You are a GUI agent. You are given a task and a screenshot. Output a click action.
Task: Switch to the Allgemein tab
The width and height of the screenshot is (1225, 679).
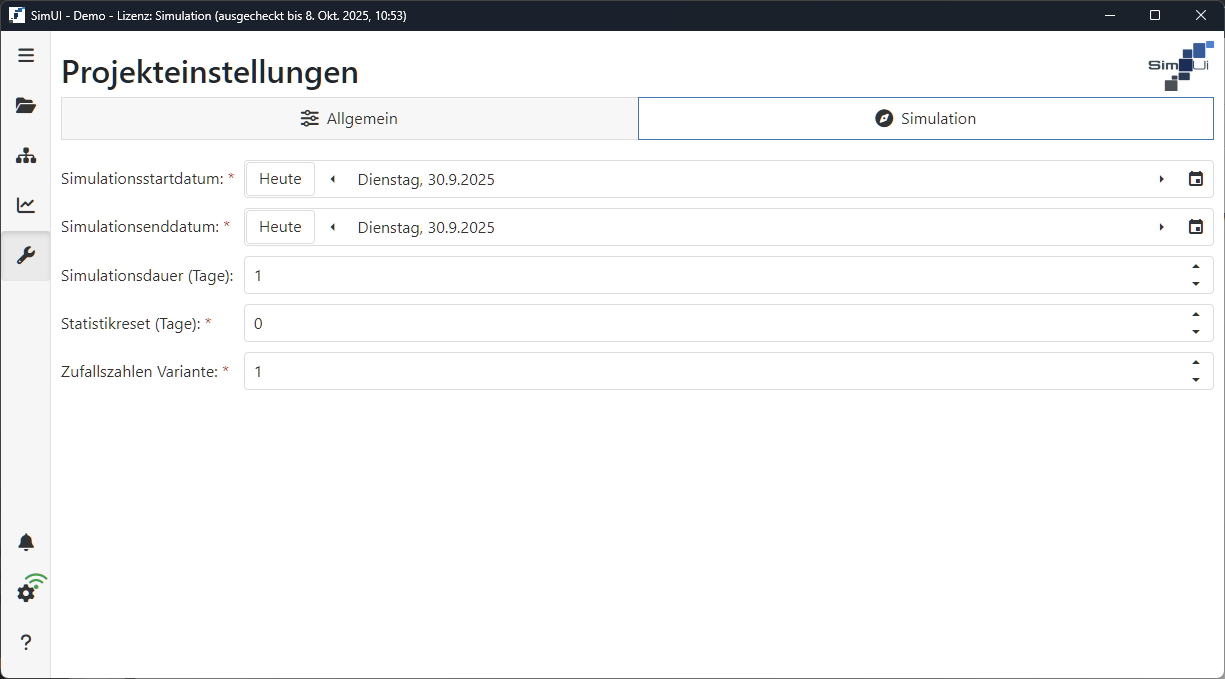click(x=349, y=118)
